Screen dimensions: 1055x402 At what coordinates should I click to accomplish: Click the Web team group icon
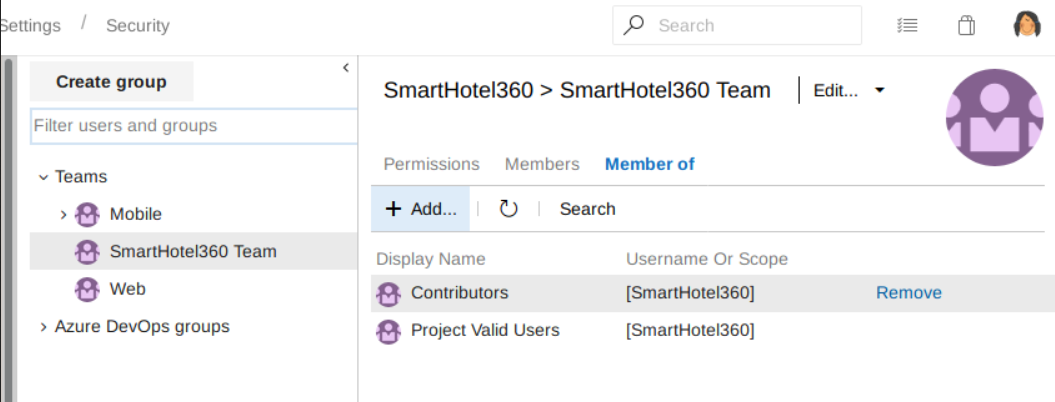[x=88, y=289]
